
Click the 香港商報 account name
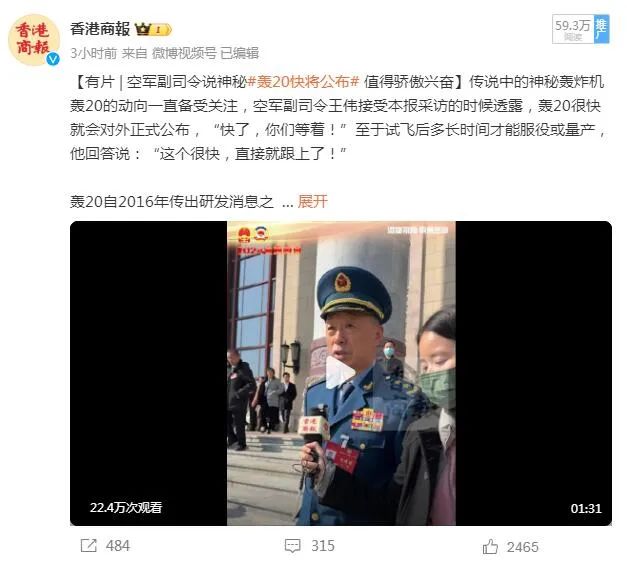pyautogui.click(x=100, y=29)
